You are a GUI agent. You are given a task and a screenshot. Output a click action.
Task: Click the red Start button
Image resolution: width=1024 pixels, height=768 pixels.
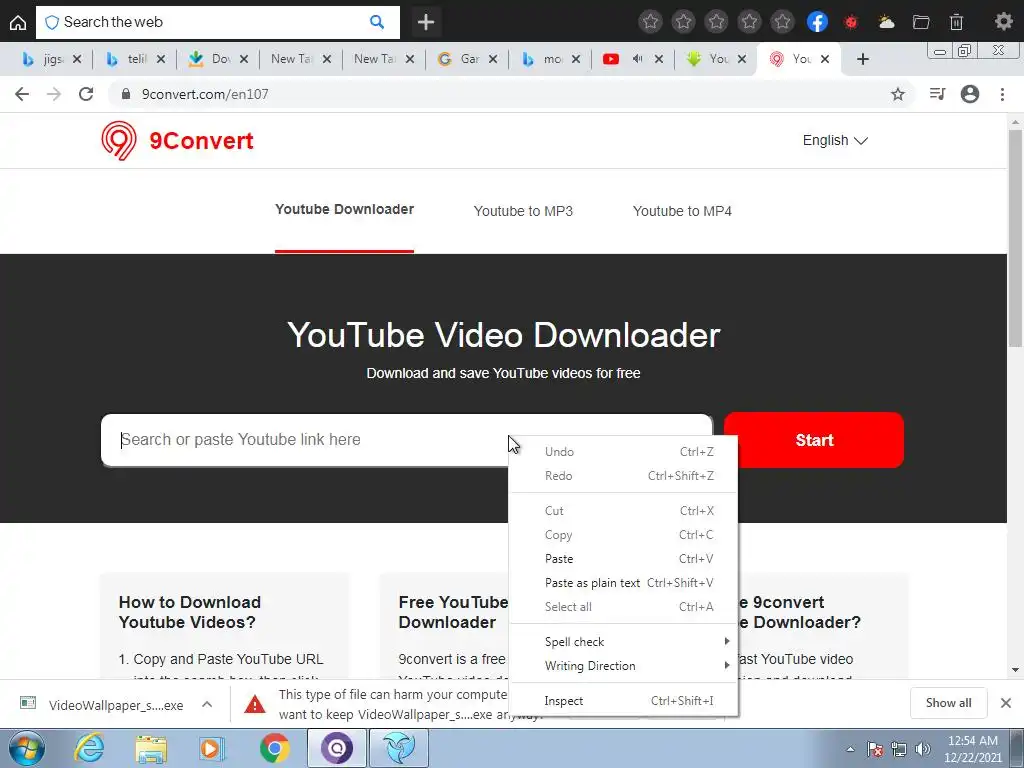click(x=814, y=440)
